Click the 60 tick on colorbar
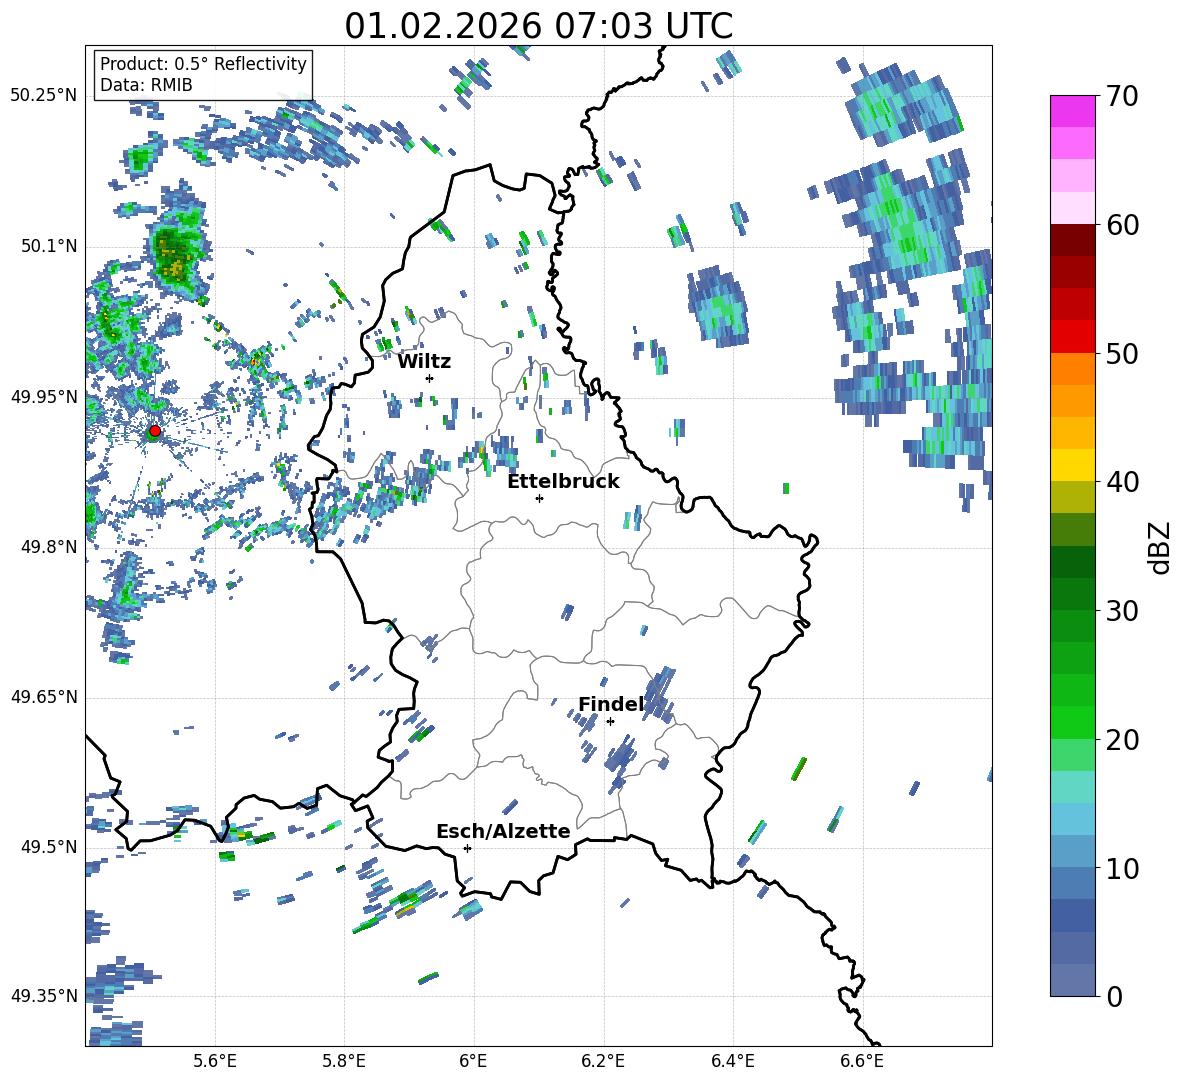Screen dimensions: 1184x1081 pos(1122,225)
